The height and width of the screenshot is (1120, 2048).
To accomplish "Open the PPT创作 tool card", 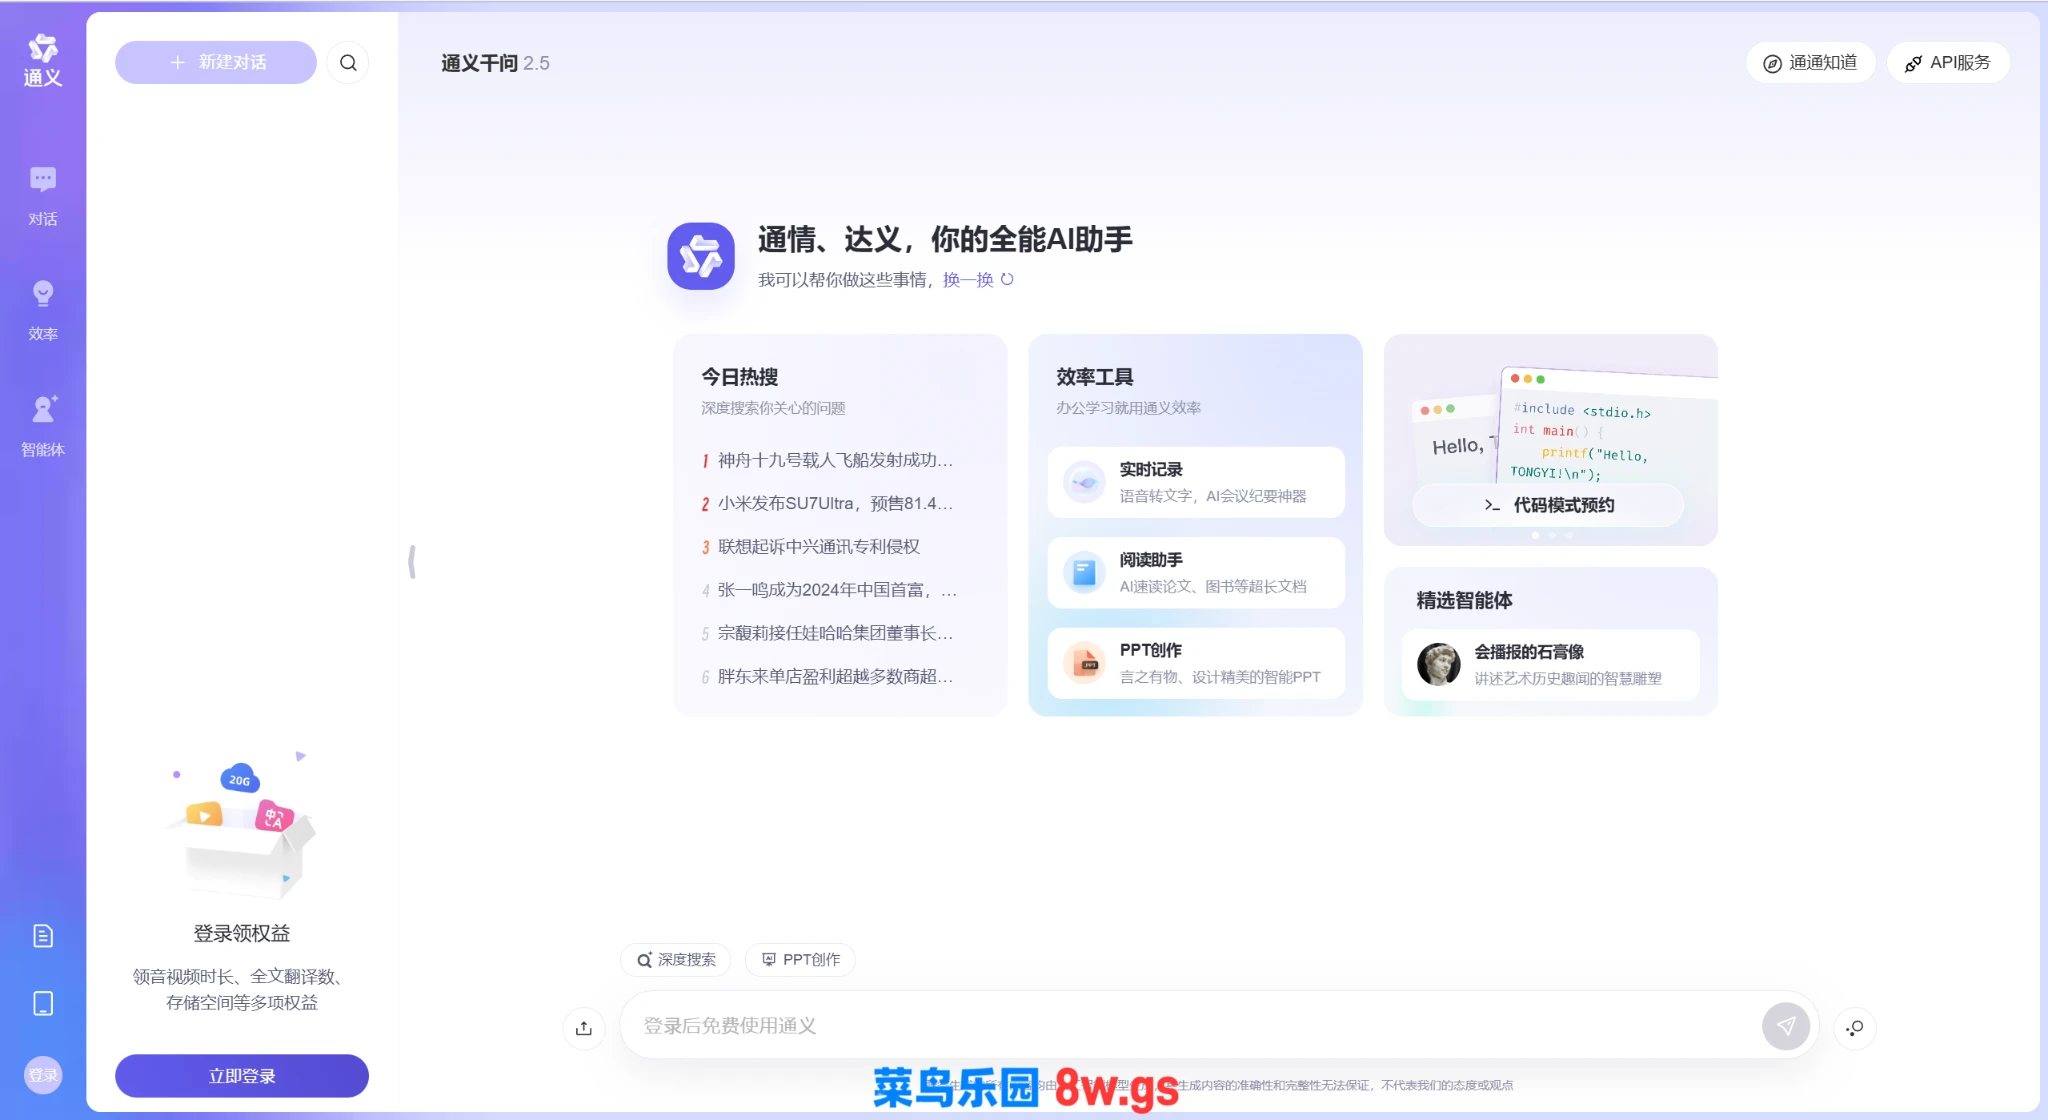I will point(1196,663).
